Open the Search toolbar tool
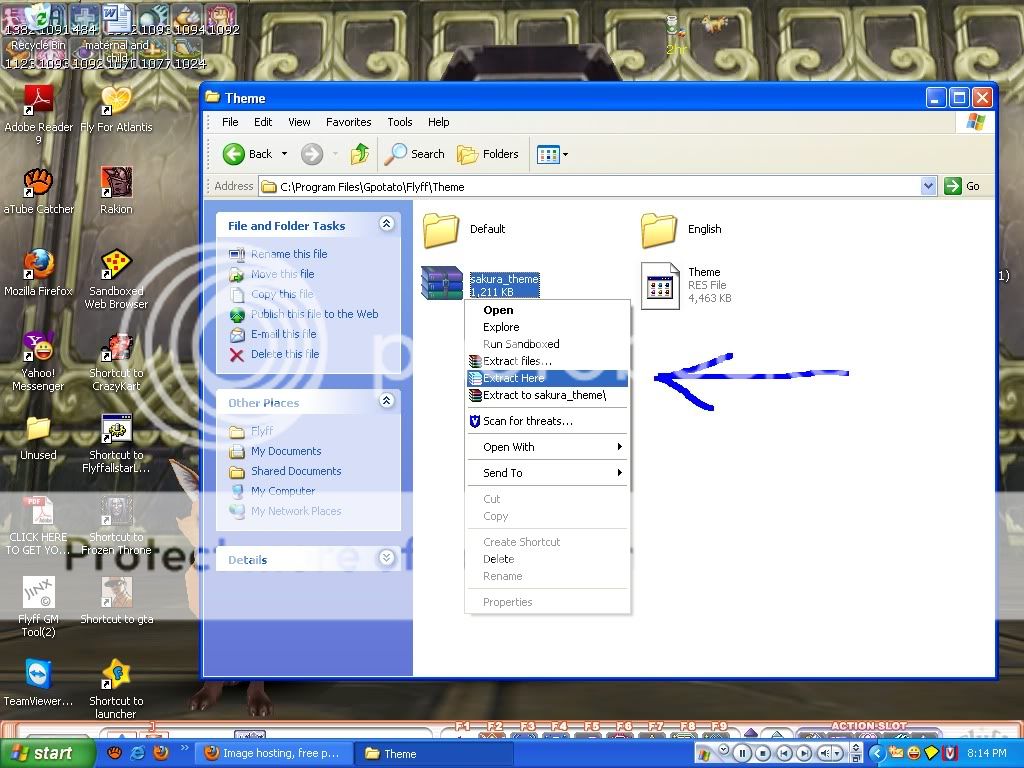1024x768 pixels. 415,154
